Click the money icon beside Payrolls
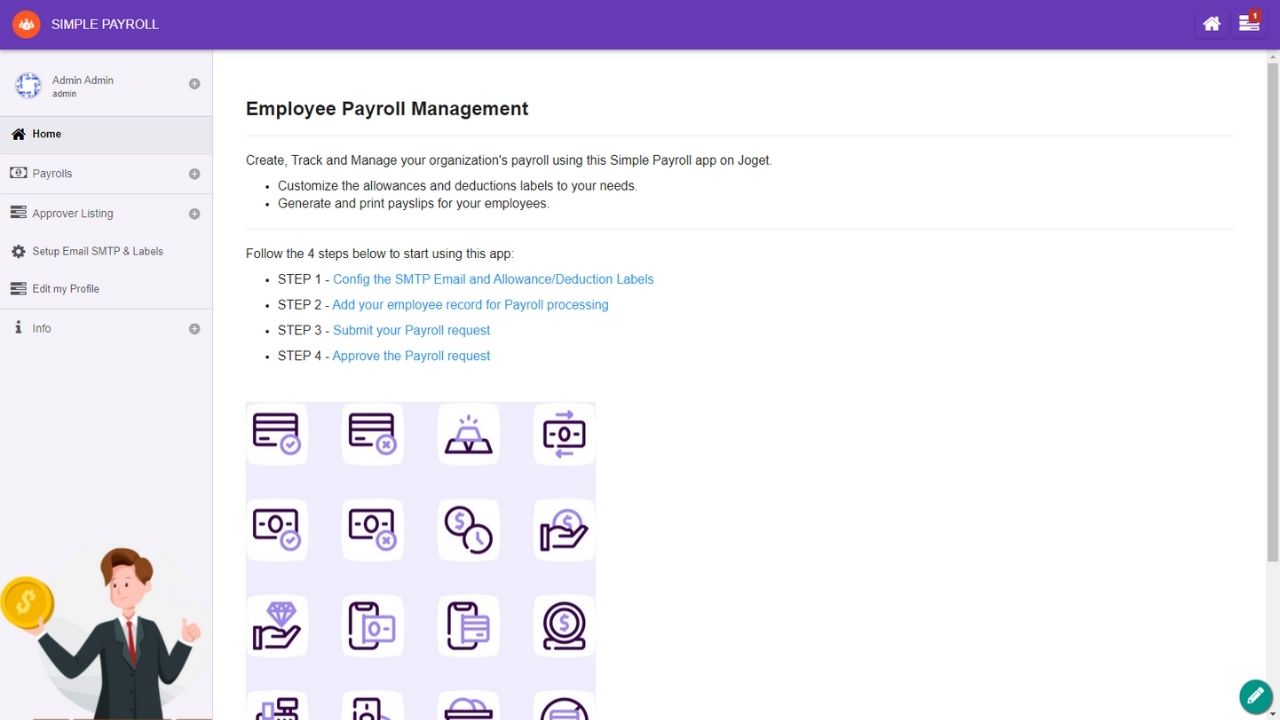Viewport: 1280px width, 720px height. pos(18,173)
